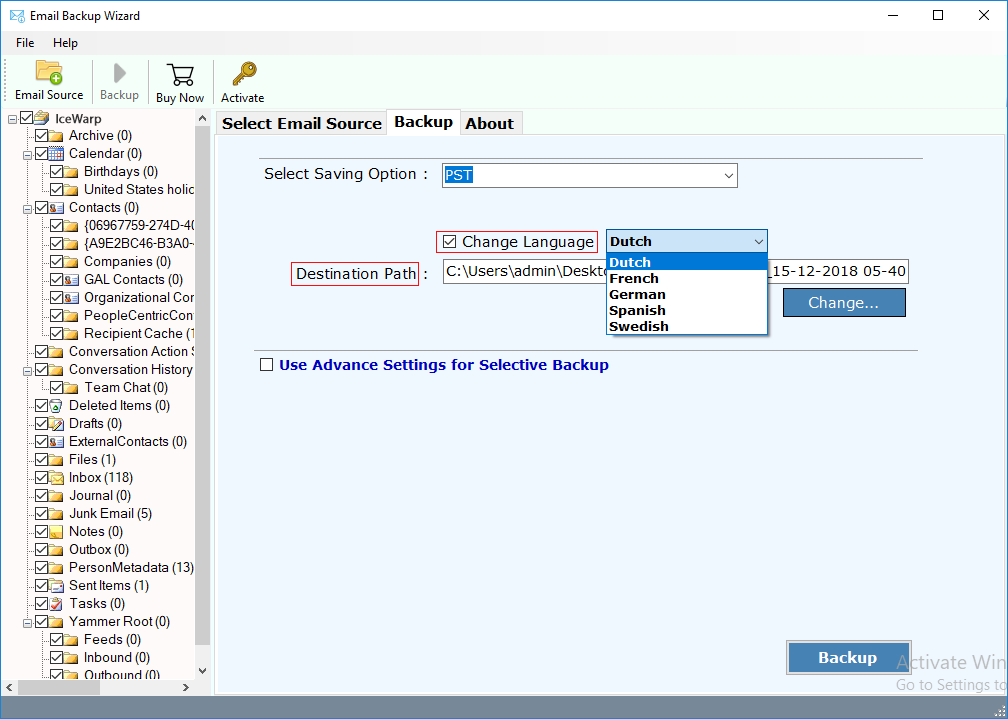Click the tree scroll right arrow
Screen dimensions: 1008x719
pos(185,687)
